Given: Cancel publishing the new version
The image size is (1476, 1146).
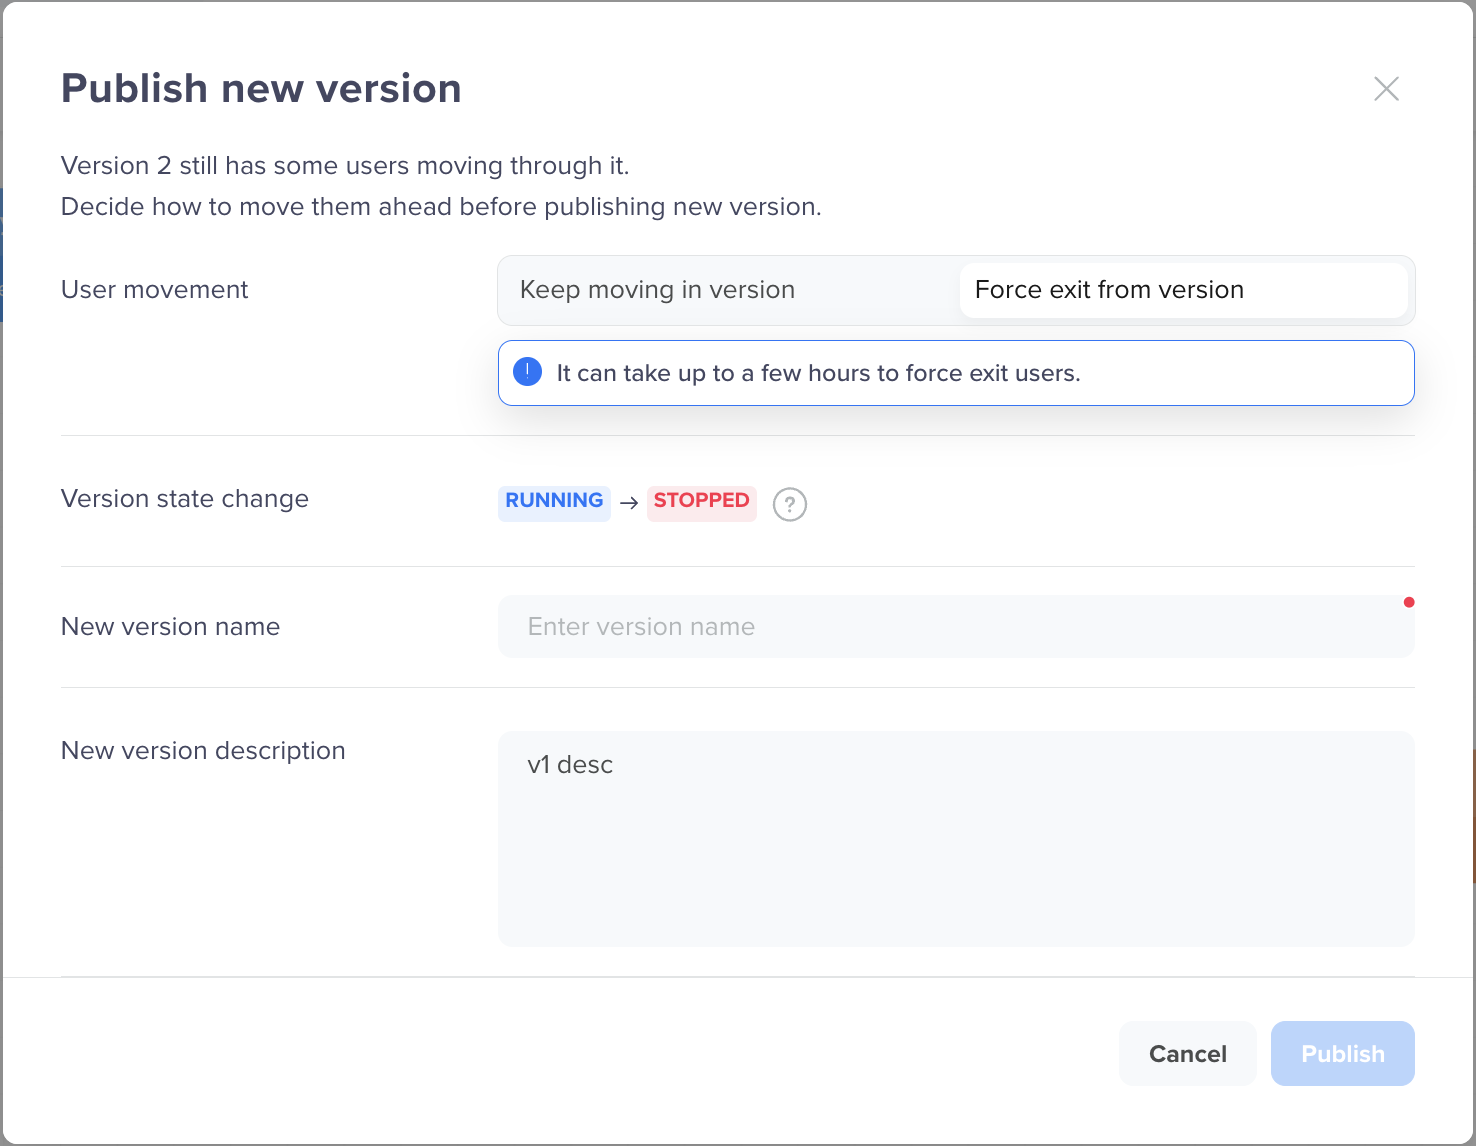Looking at the screenshot, I should pyautogui.click(x=1187, y=1053).
